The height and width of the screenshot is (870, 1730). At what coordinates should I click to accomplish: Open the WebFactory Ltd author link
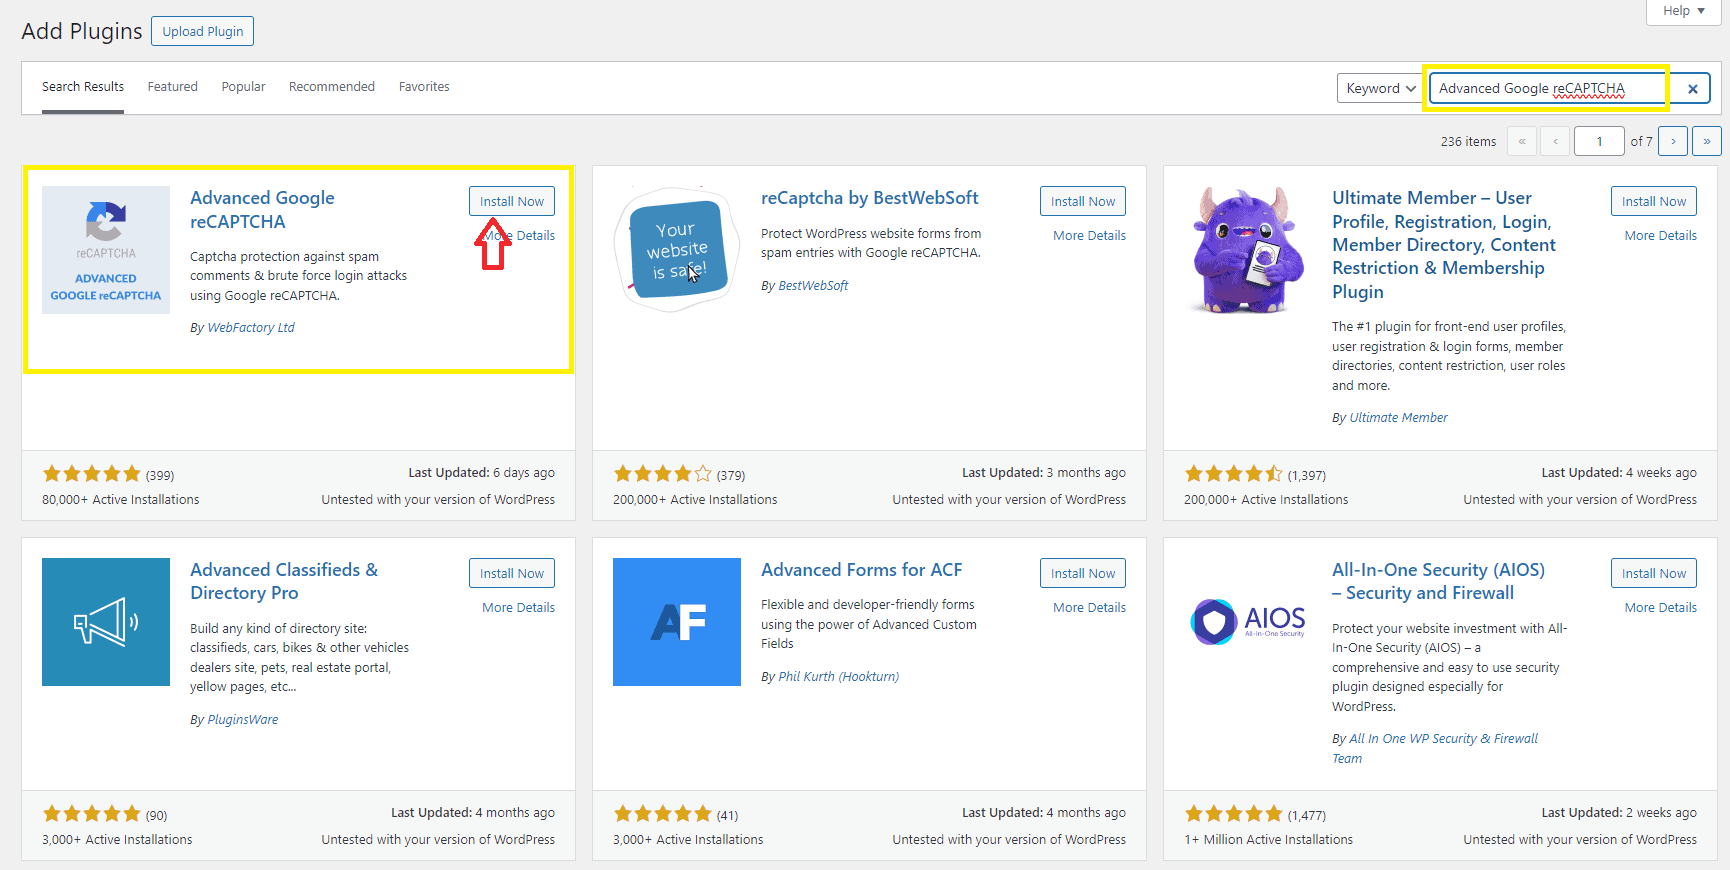(250, 327)
